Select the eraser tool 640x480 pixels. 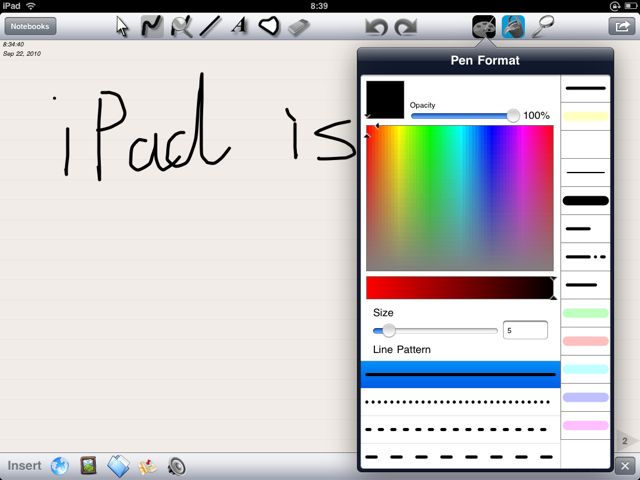tap(299, 27)
